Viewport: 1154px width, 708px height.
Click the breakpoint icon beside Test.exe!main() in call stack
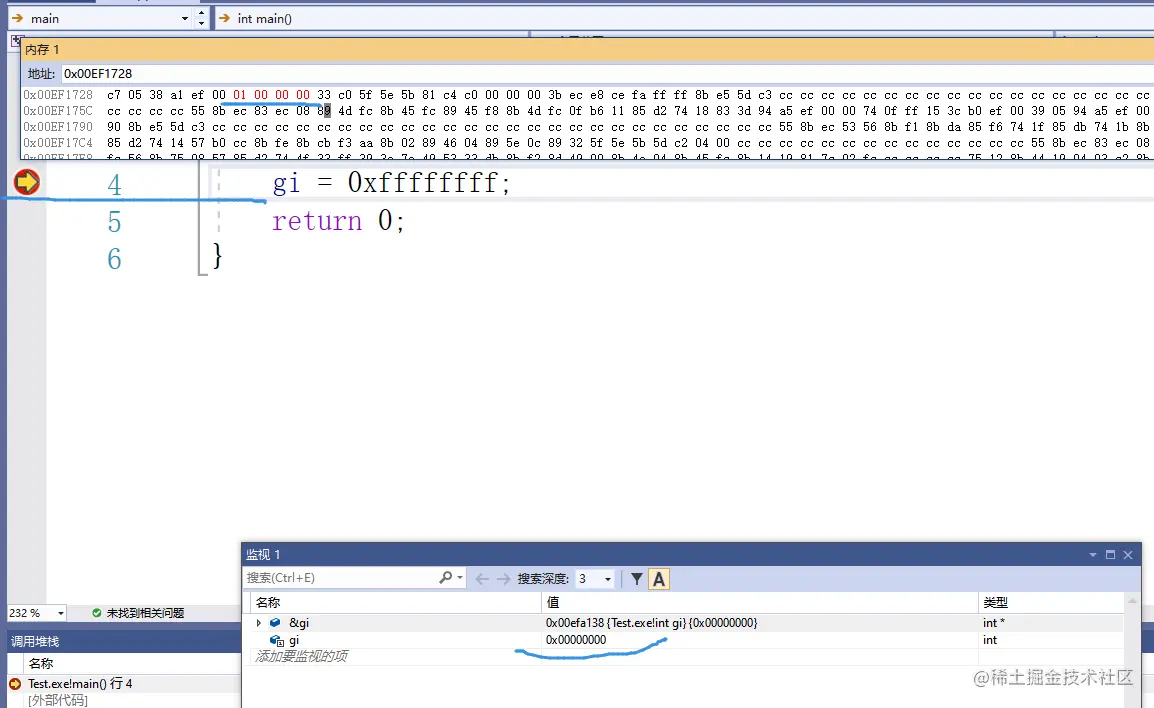tap(15, 684)
